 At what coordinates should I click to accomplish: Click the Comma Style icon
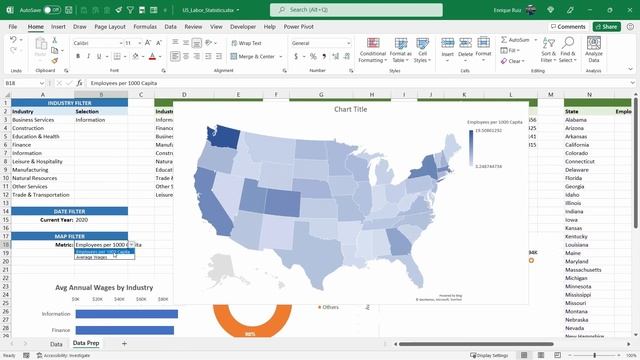click(324, 56)
